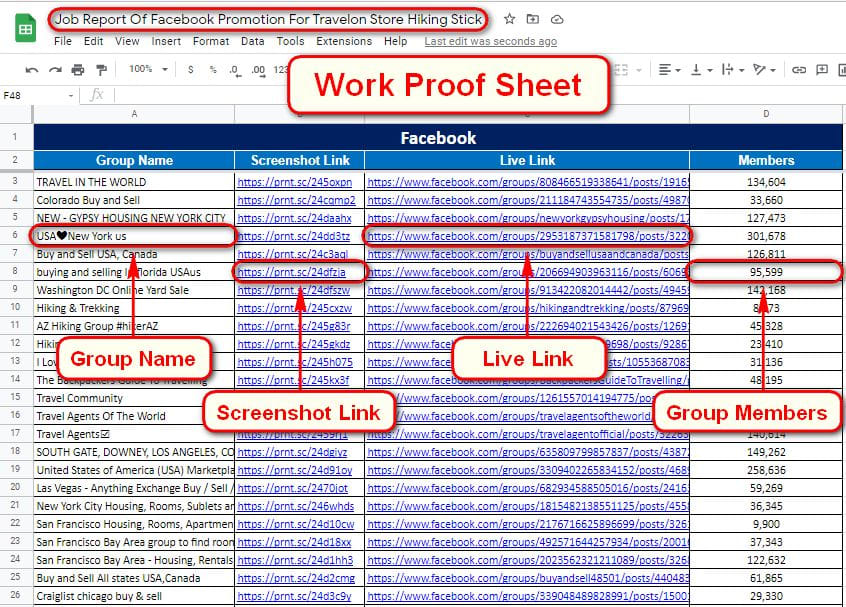Open live link for Buy and Sell All states USA,Canada

pyautogui.click(x=528, y=578)
